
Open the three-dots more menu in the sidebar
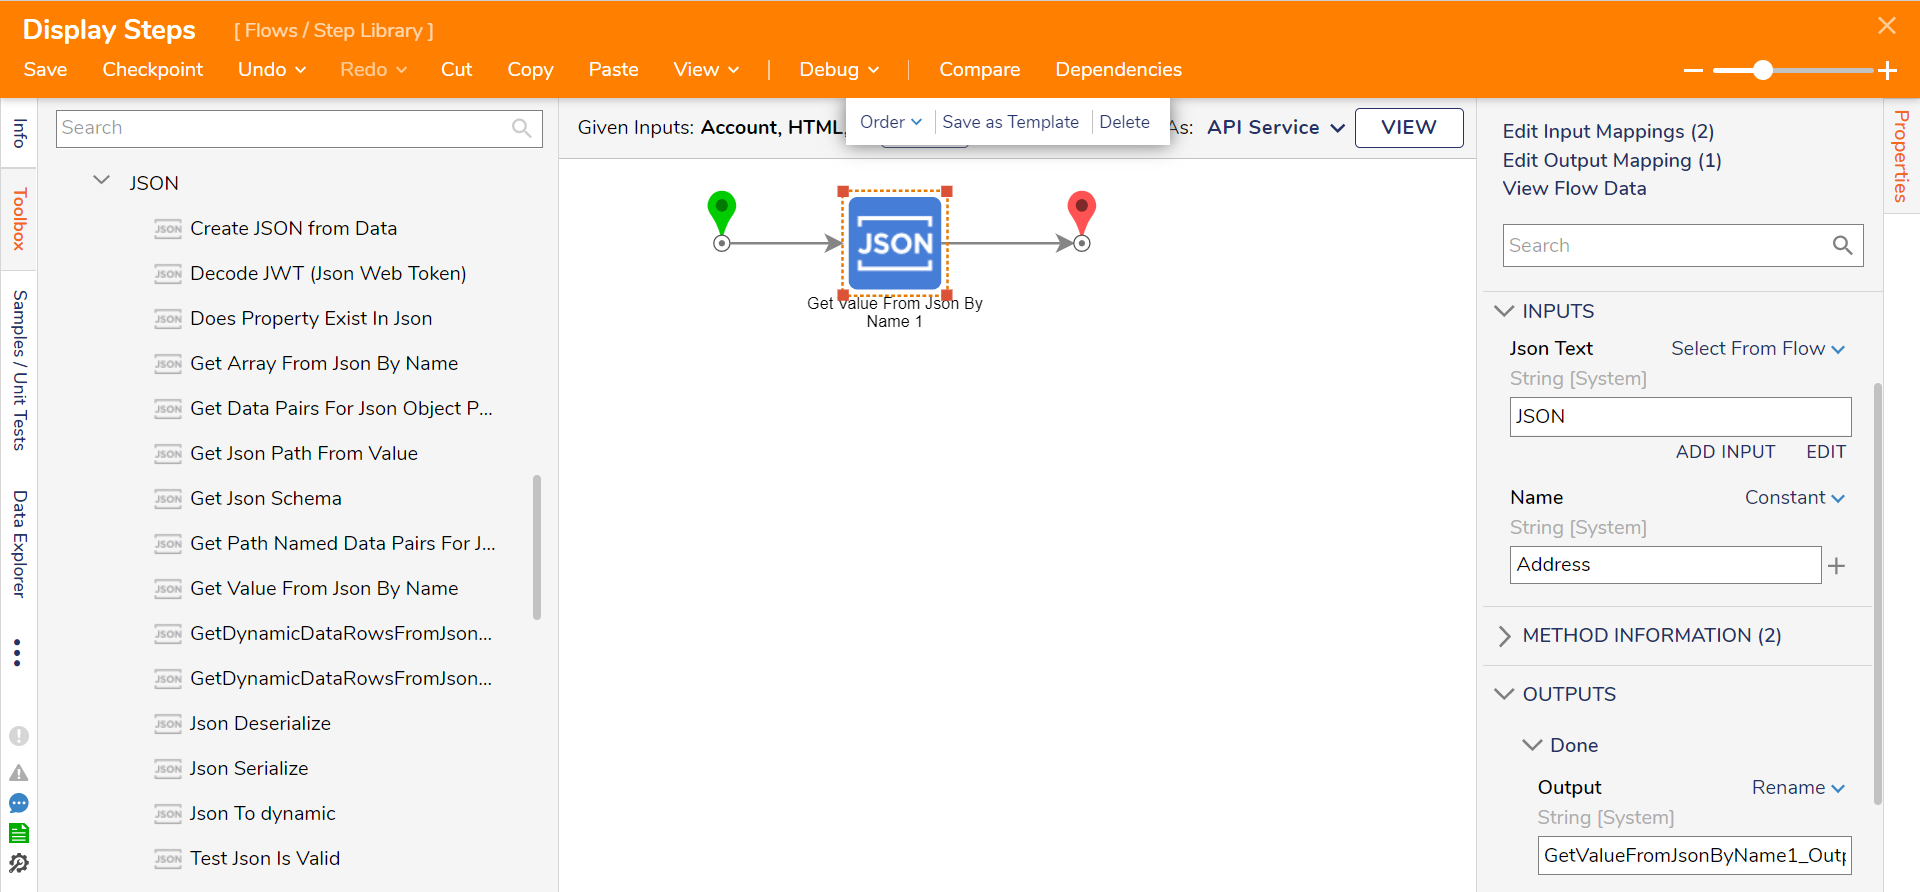click(17, 653)
